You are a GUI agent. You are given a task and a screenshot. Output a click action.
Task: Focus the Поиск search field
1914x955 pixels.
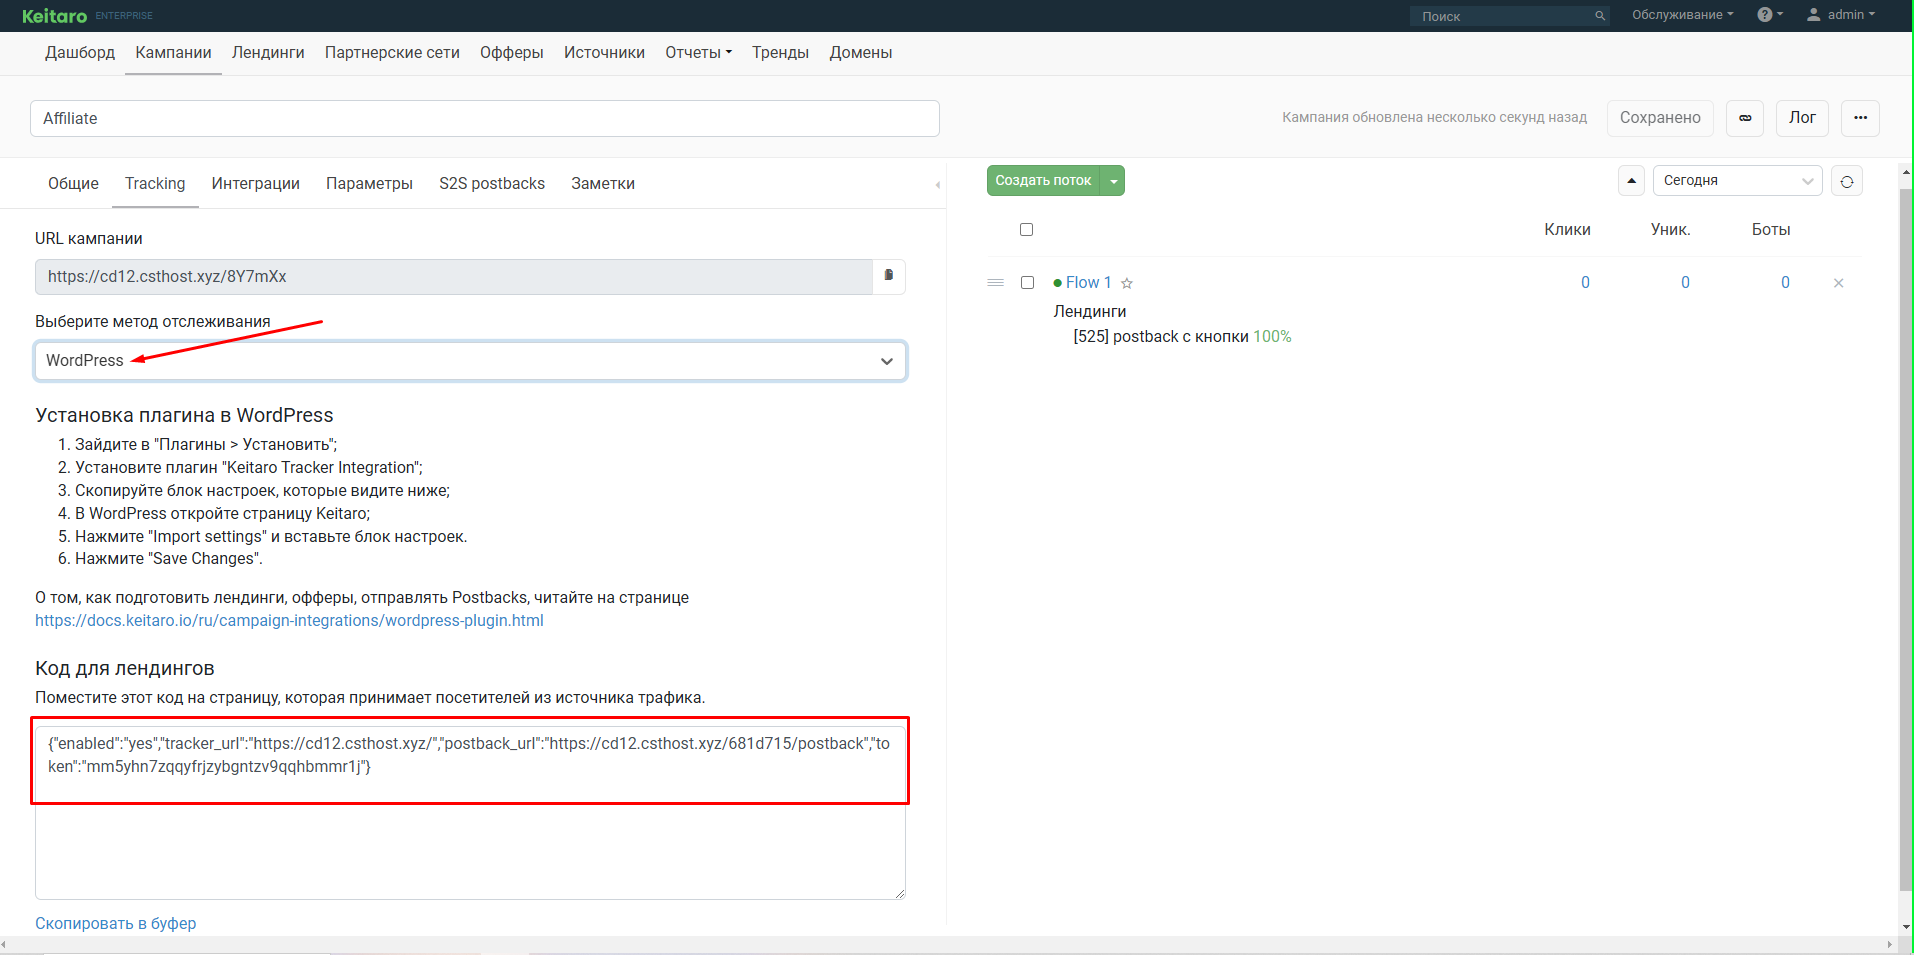(1502, 16)
